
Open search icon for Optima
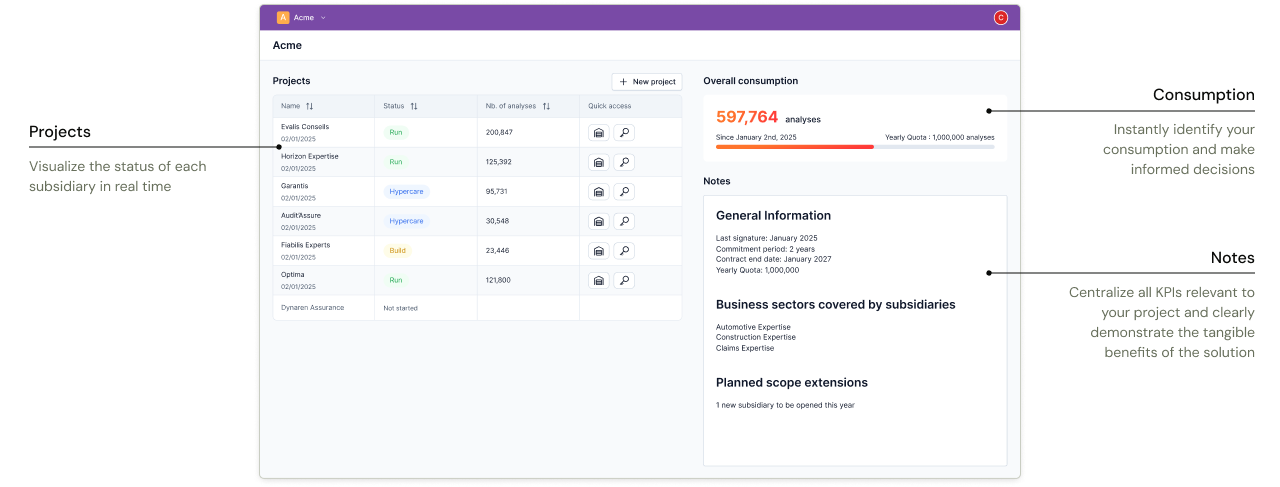pyautogui.click(x=624, y=280)
